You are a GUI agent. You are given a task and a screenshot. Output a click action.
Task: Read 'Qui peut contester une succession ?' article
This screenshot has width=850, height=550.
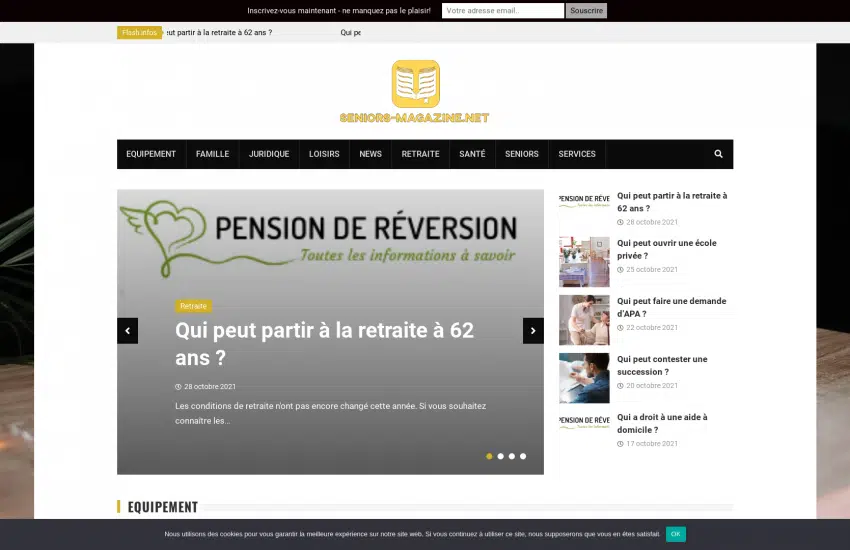[x=661, y=365]
